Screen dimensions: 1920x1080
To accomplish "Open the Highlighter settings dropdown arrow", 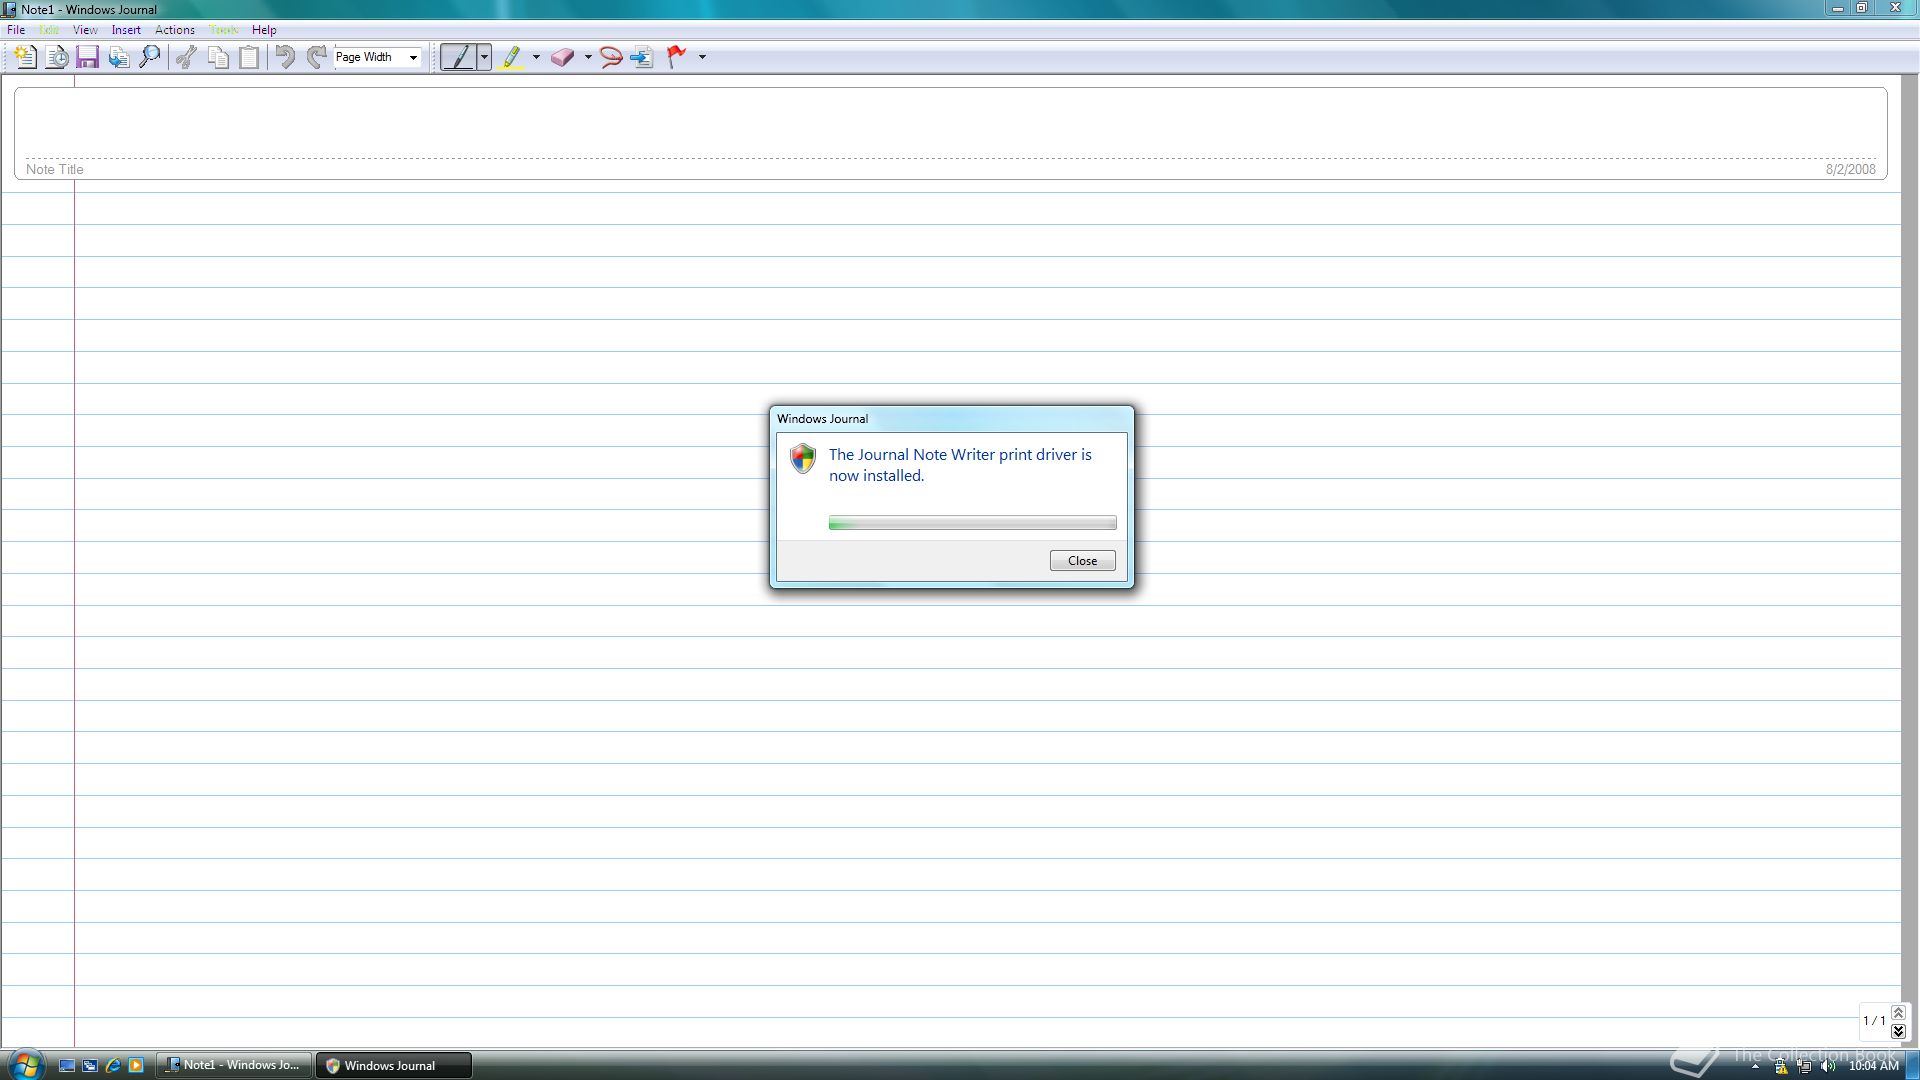I will point(536,57).
